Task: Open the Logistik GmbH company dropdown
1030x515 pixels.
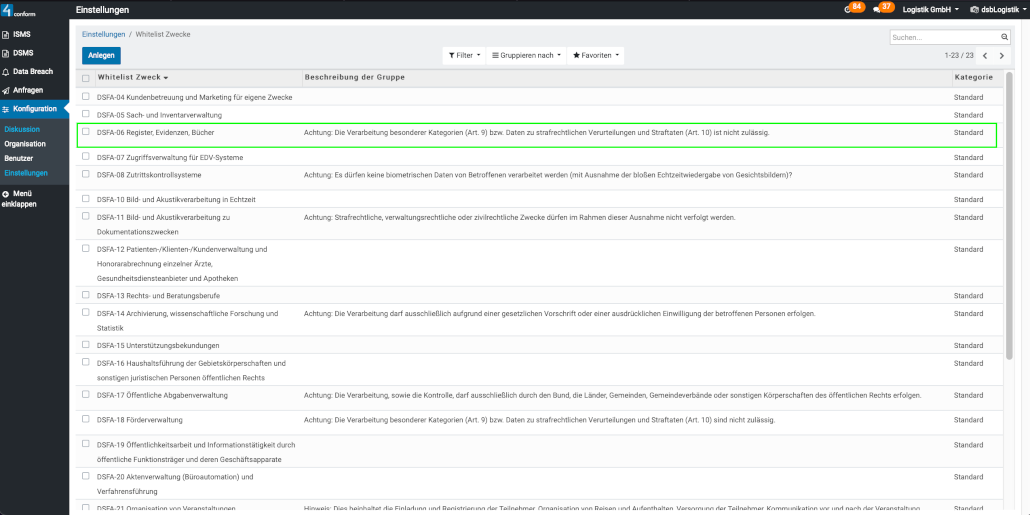Action: [x=930, y=9]
